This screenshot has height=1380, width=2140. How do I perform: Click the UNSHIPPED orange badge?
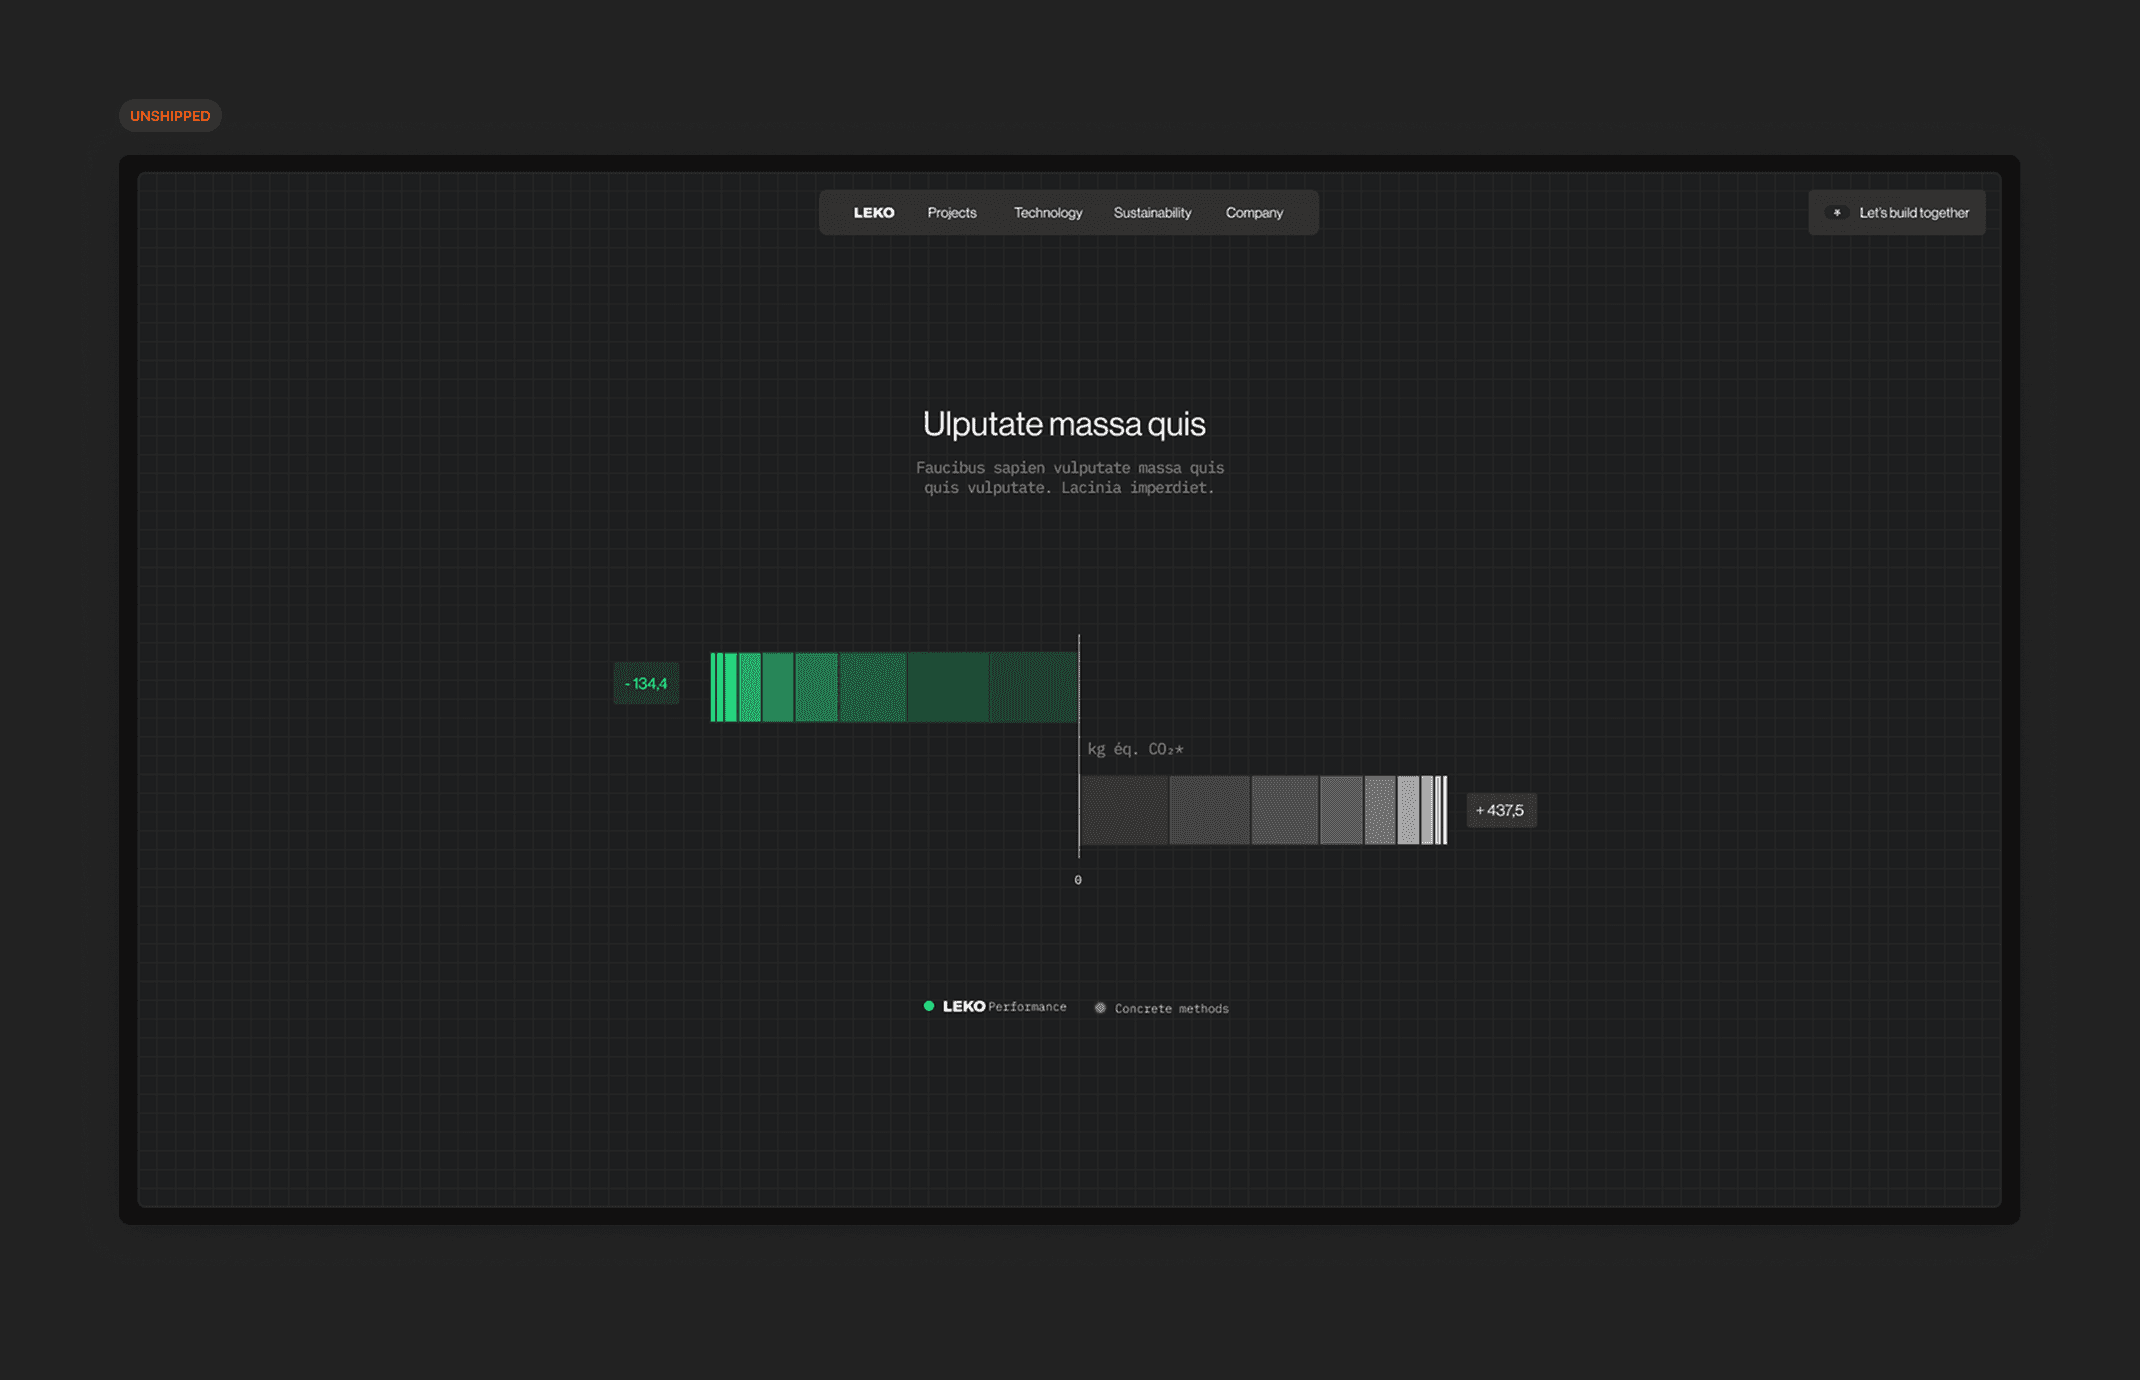[170, 116]
